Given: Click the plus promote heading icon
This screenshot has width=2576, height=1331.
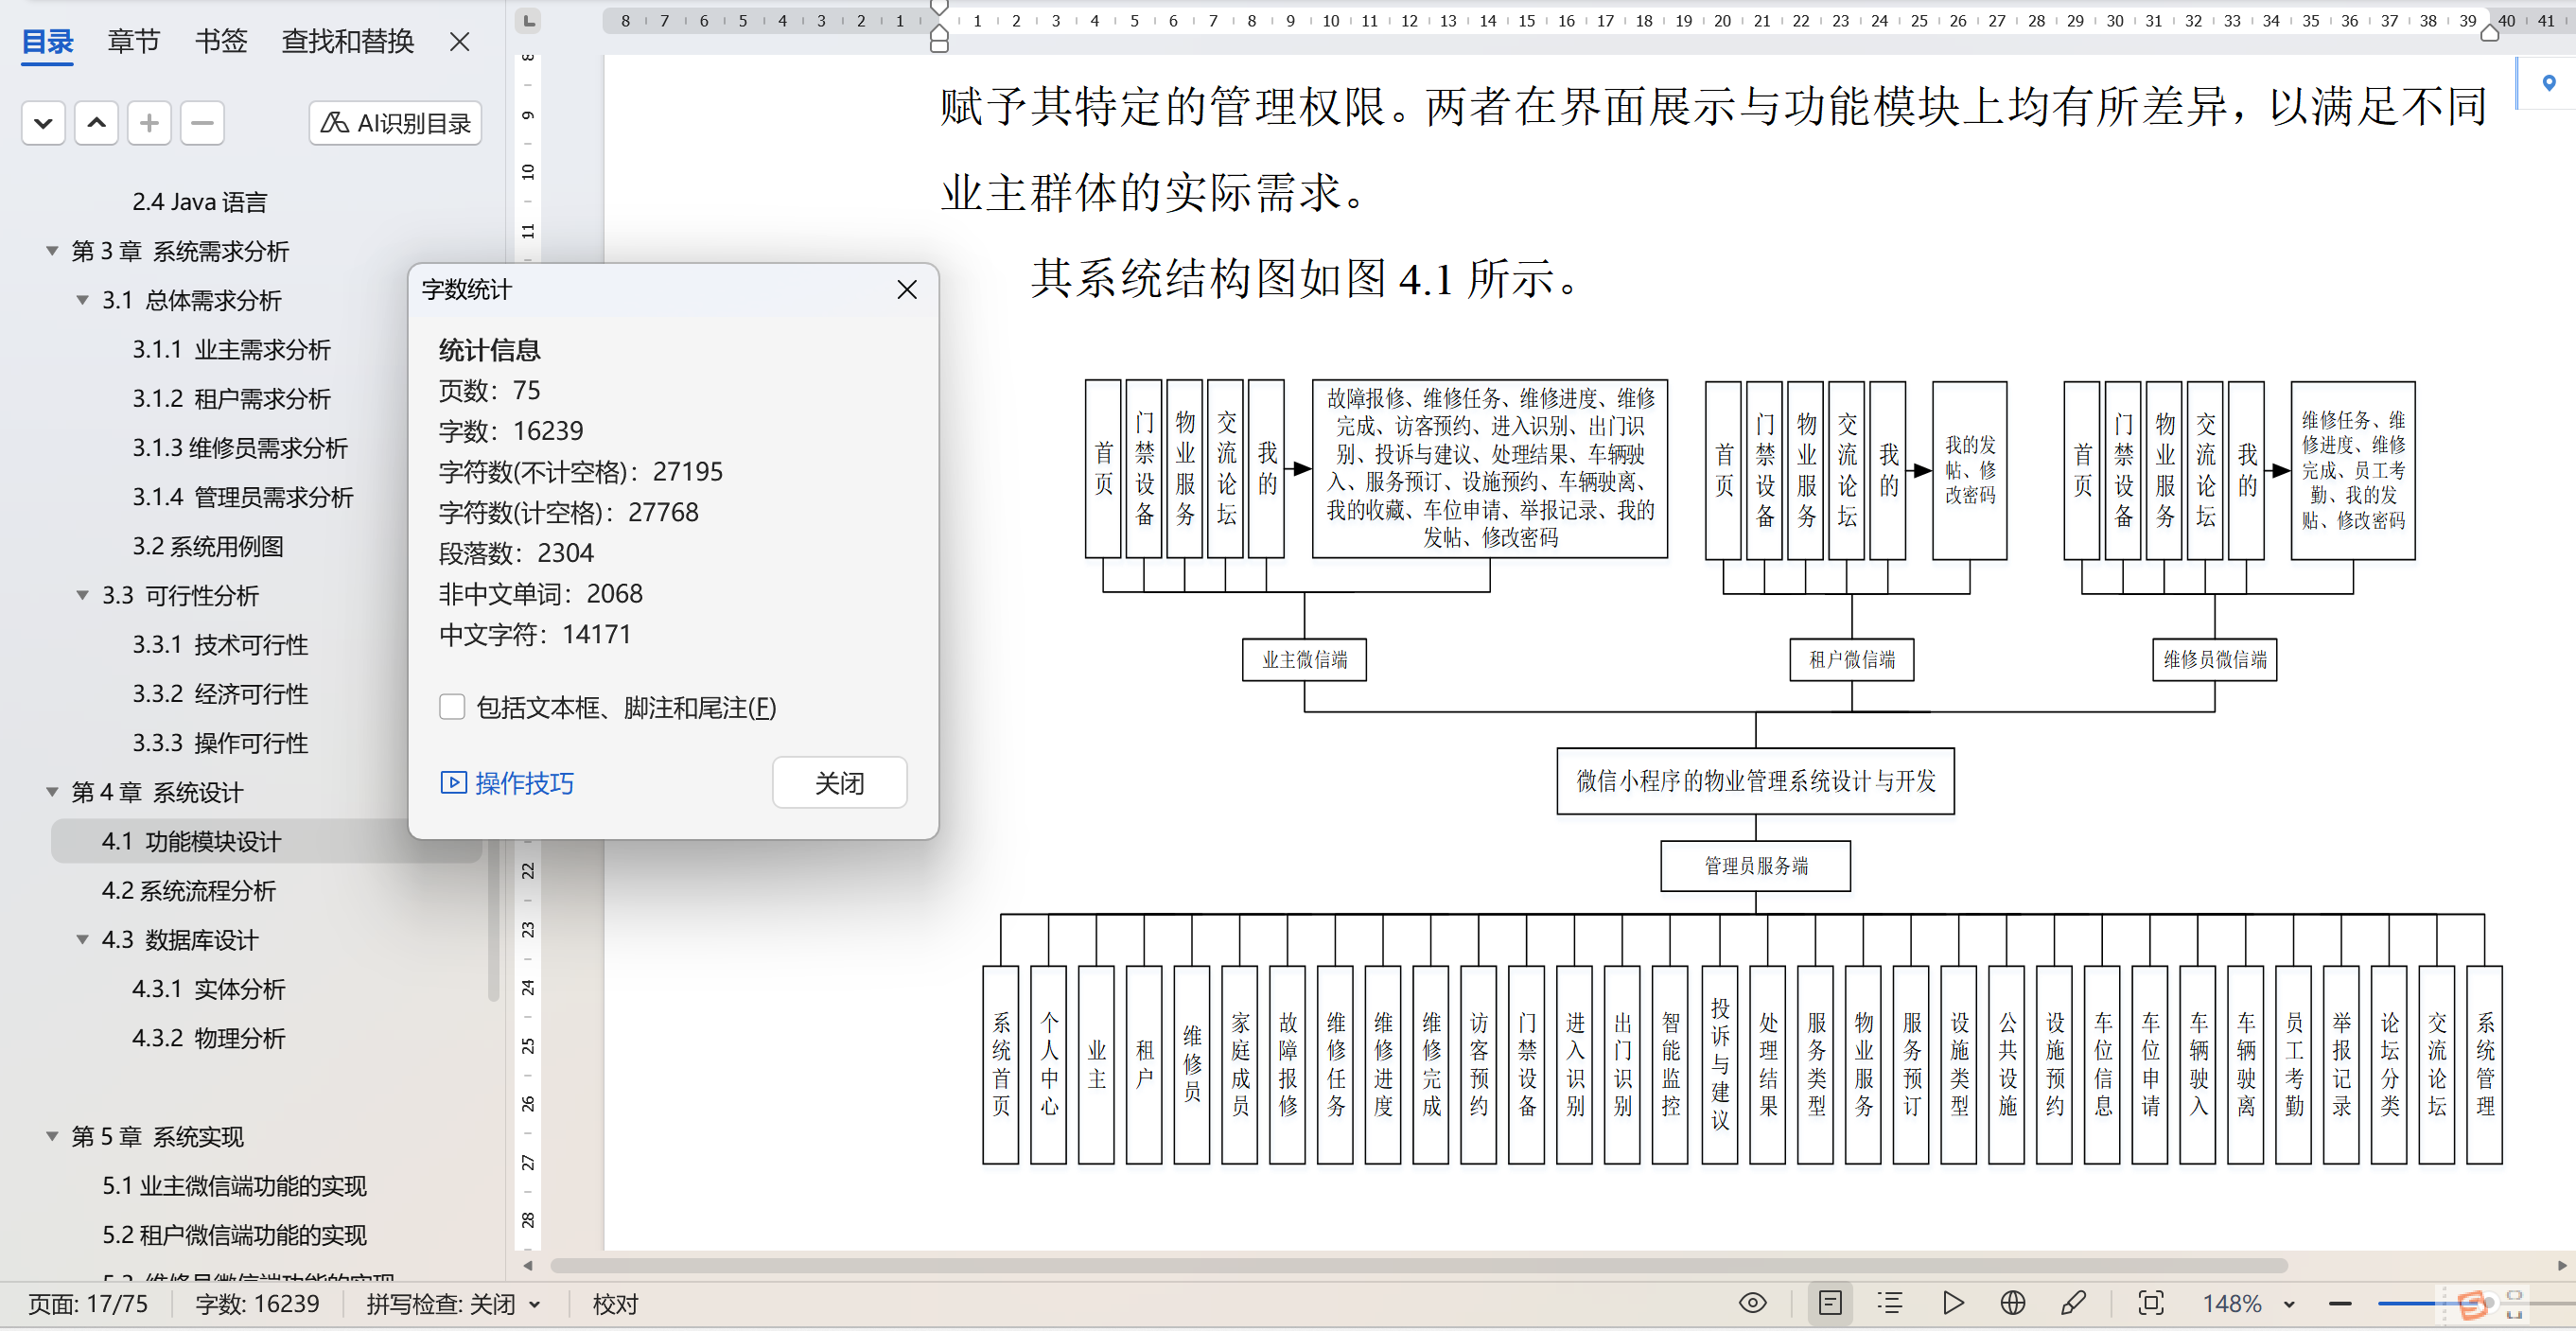Looking at the screenshot, I should 149,123.
